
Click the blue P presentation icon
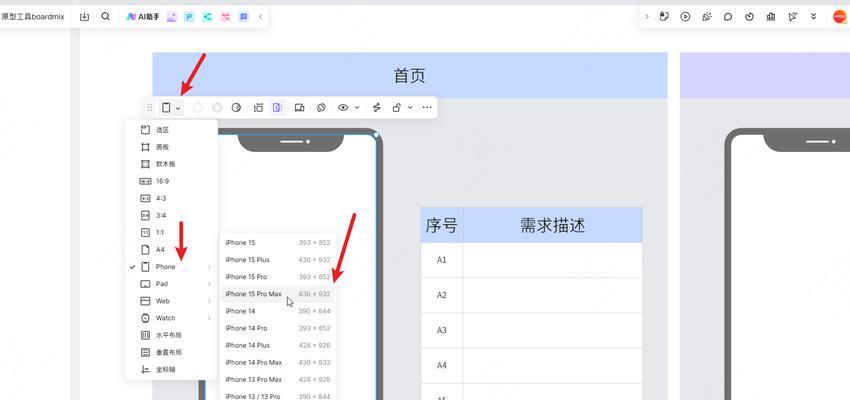click(189, 17)
